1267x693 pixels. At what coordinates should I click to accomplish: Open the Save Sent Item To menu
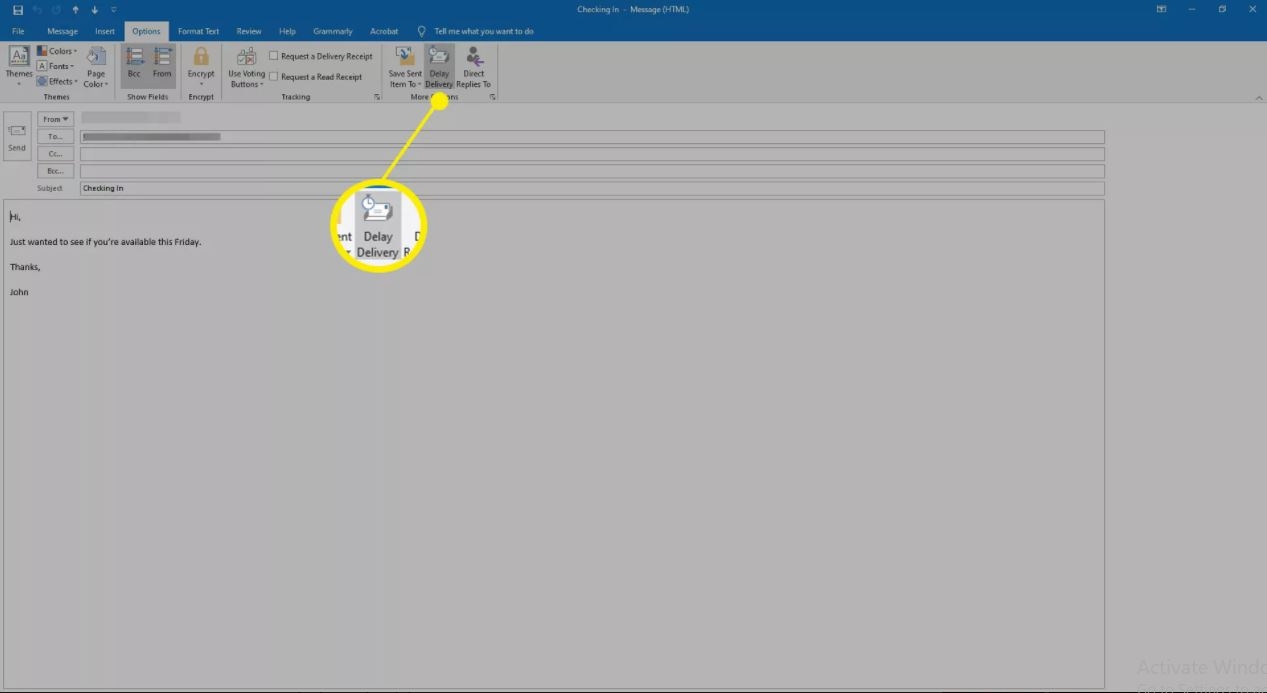click(x=405, y=67)
